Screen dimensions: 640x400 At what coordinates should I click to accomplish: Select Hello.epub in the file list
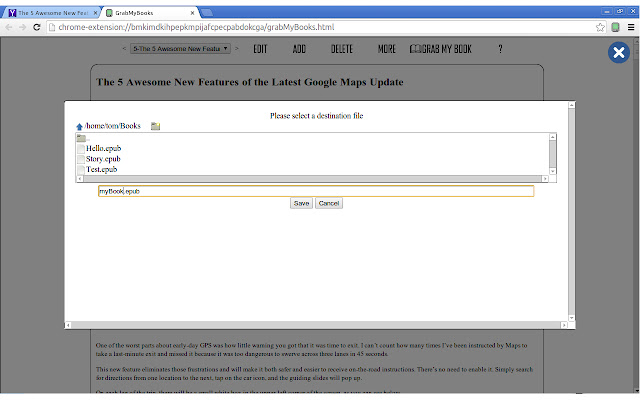pos(103,148)
